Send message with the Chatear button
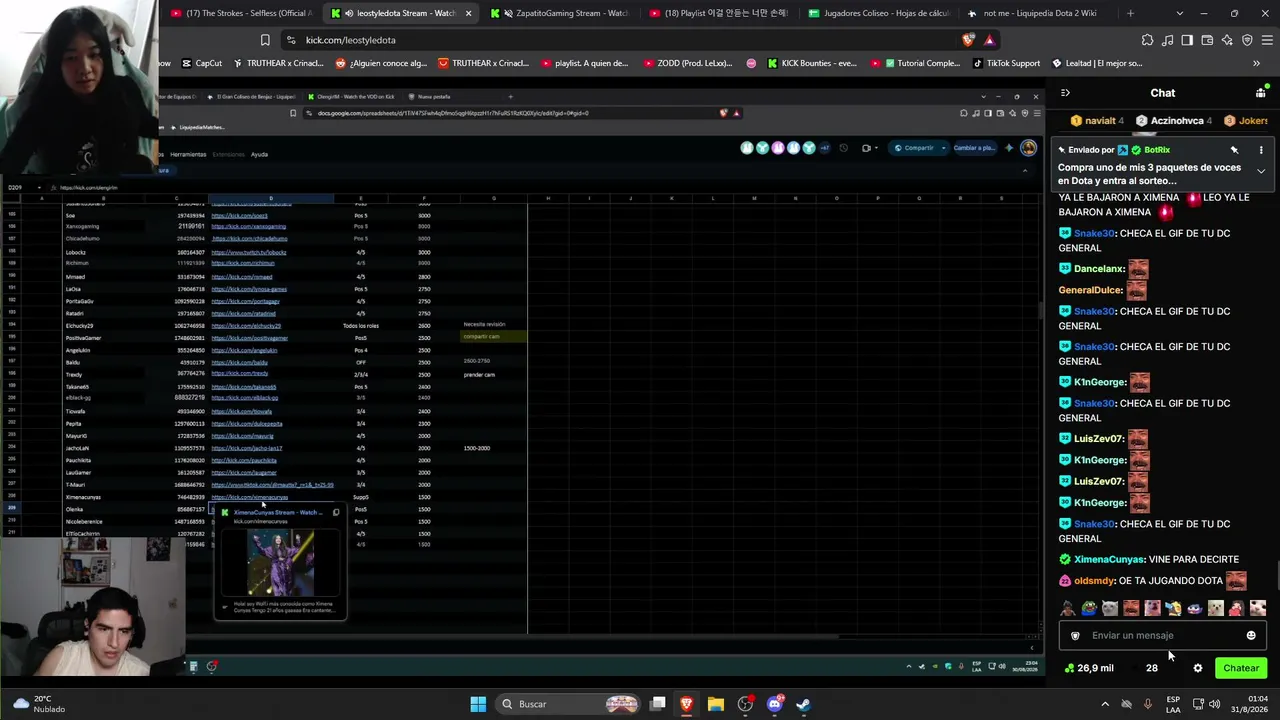1280x720 pixels. 1241,668
